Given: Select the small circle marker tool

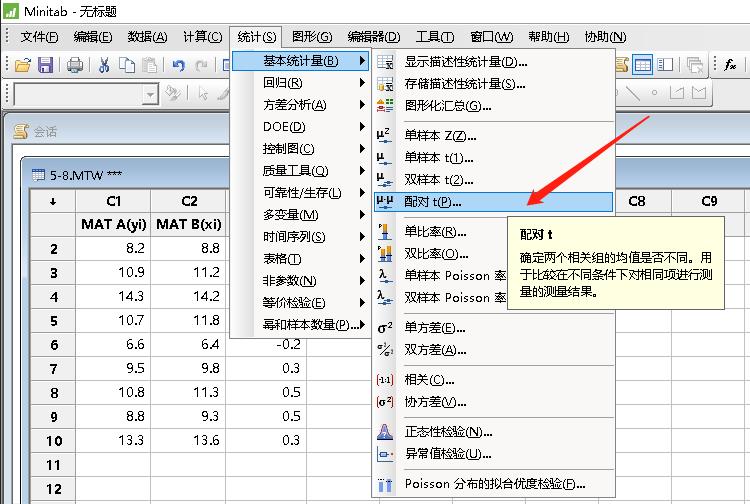Looking at the screenshot, I should pyautogui.click(x=654, y=92).
